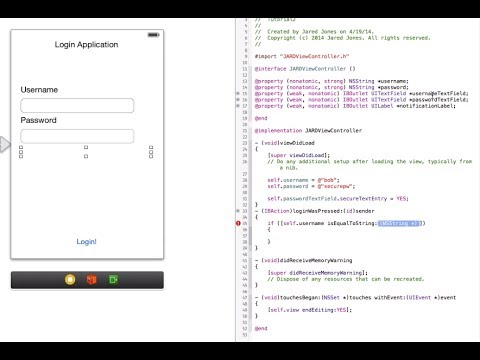Click the #import "JARDViewController.h" line
This screenshot has width=480, height=360.
[x=302, y=56]
